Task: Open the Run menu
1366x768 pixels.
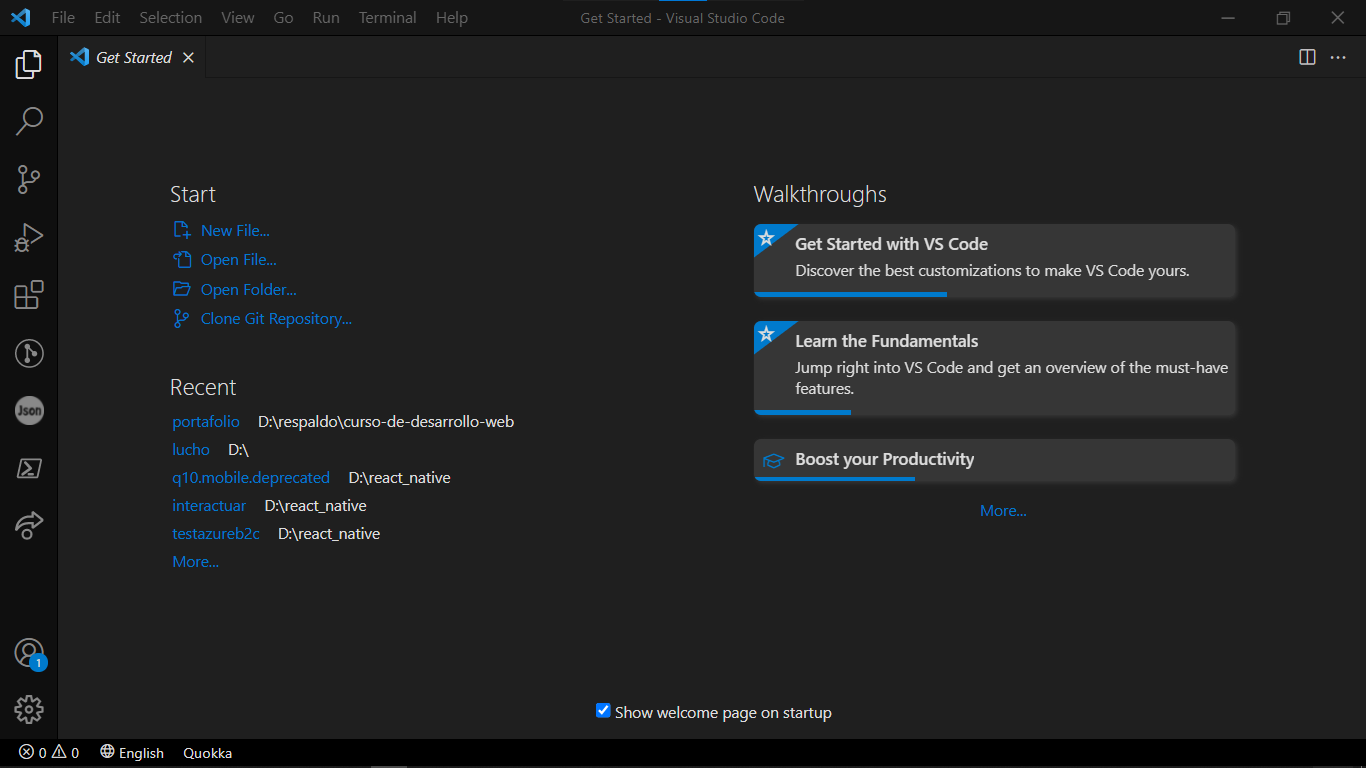Action: [x=326, y=18]
